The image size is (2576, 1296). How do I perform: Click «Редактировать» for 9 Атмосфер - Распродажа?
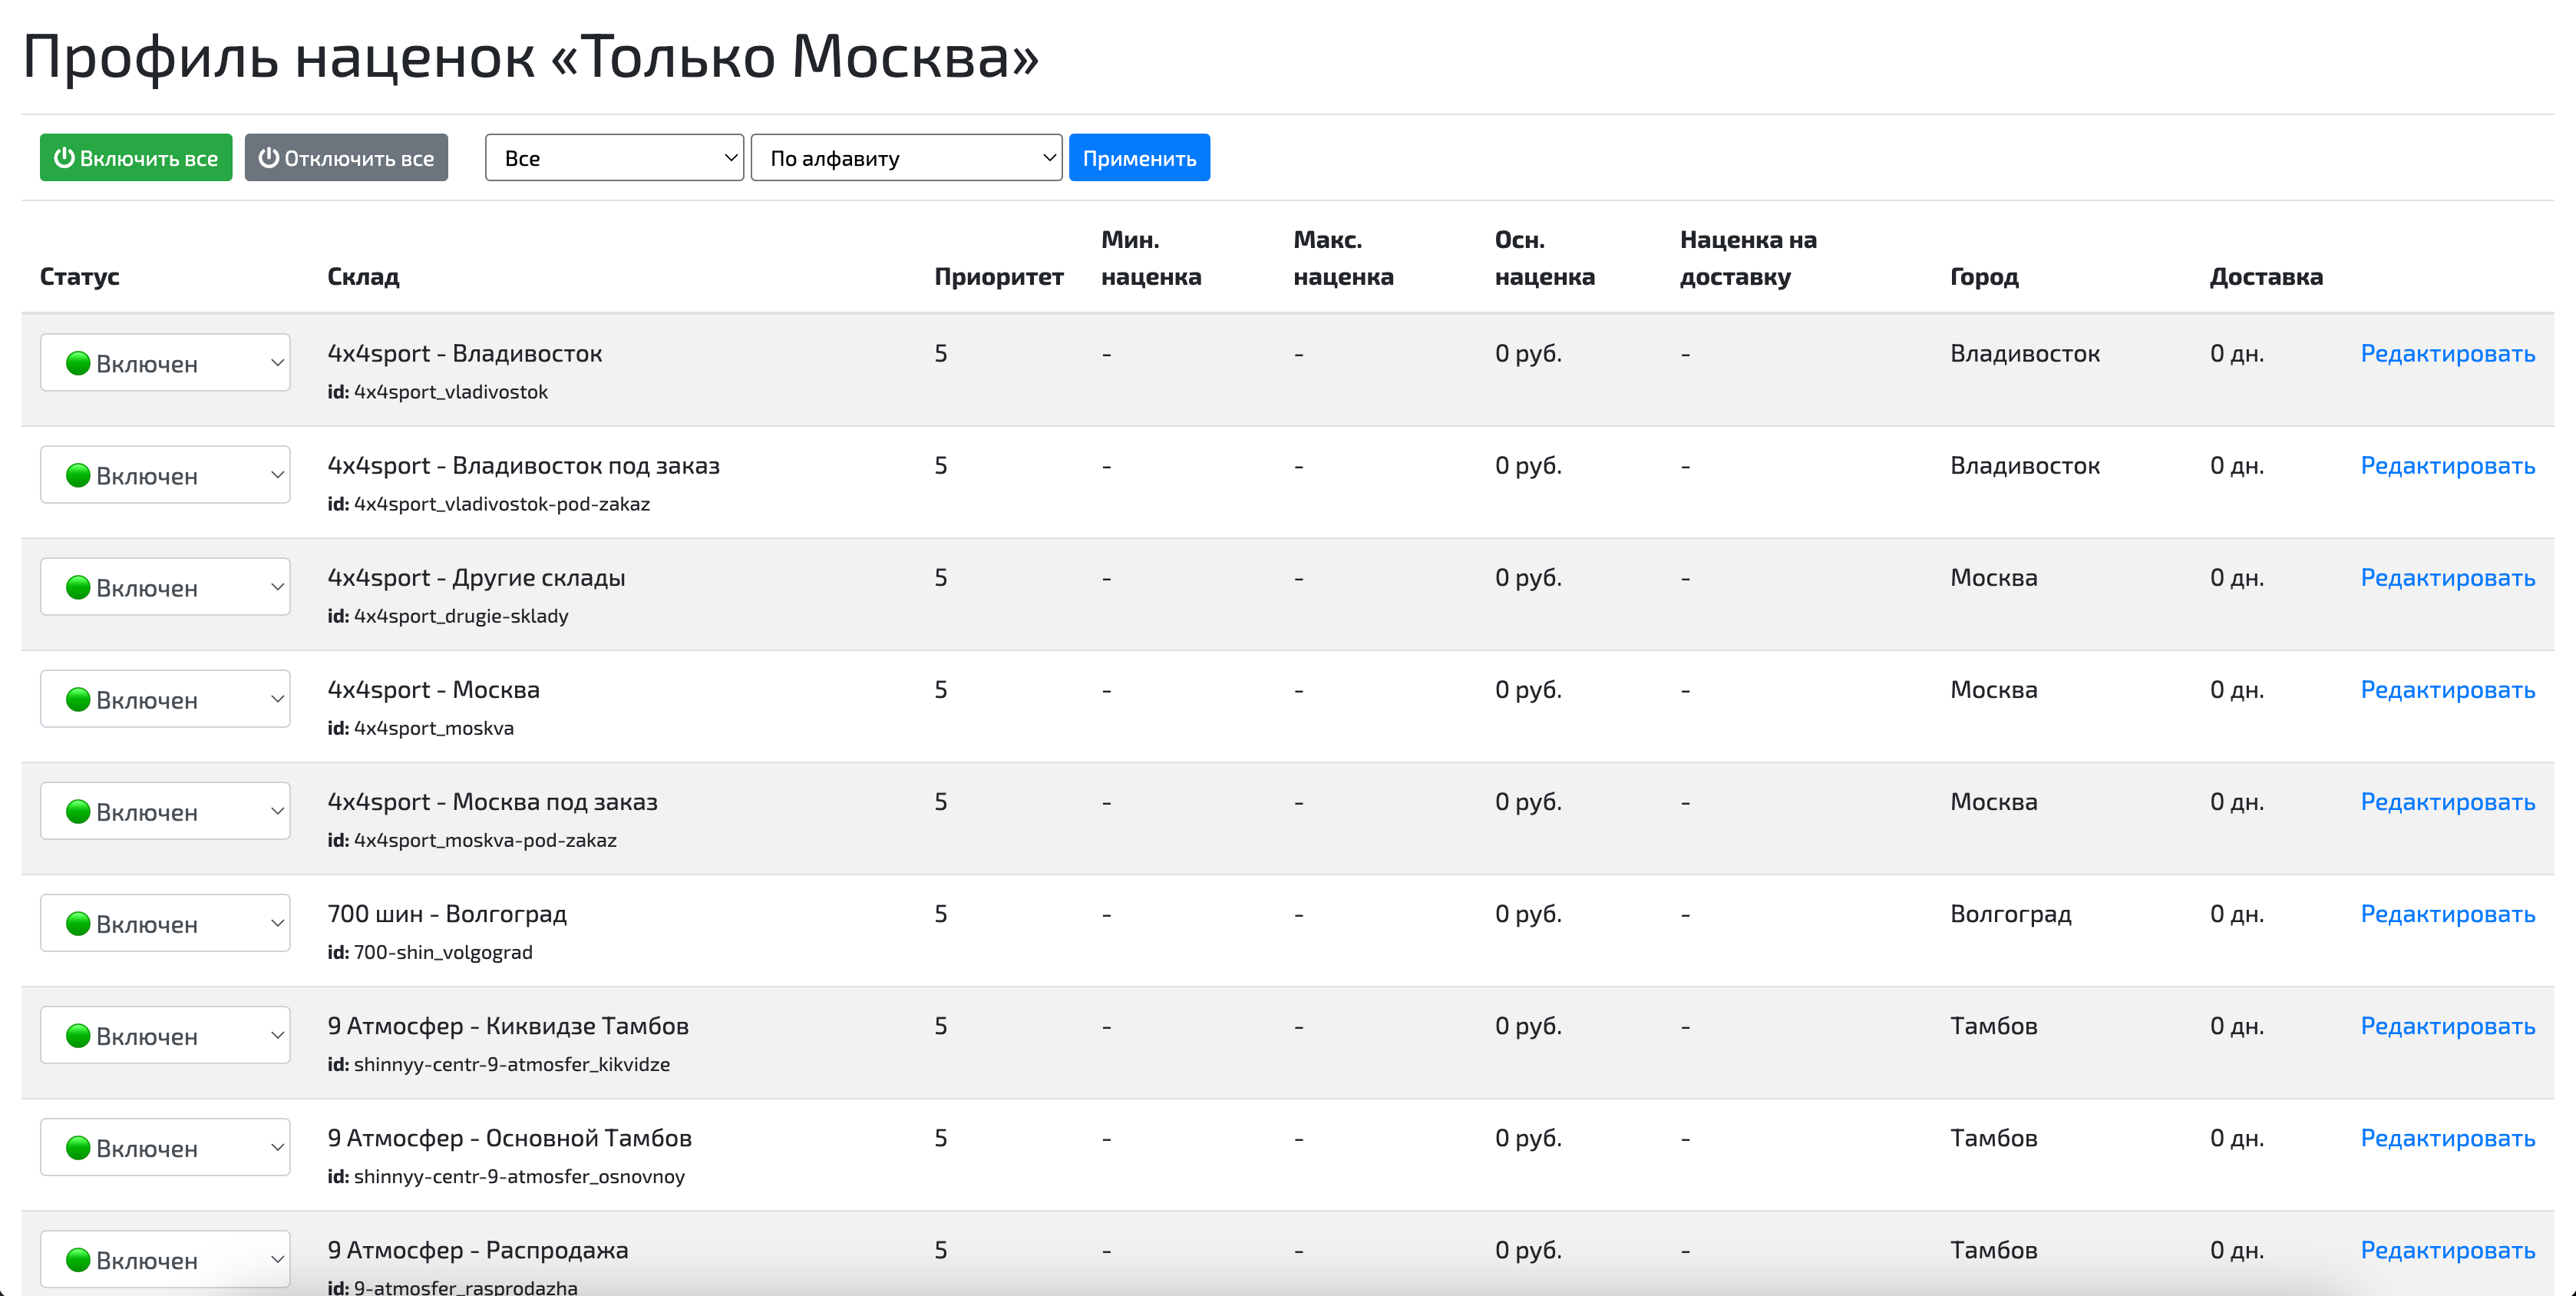pyautogui.click(x=2447, y=1249)
